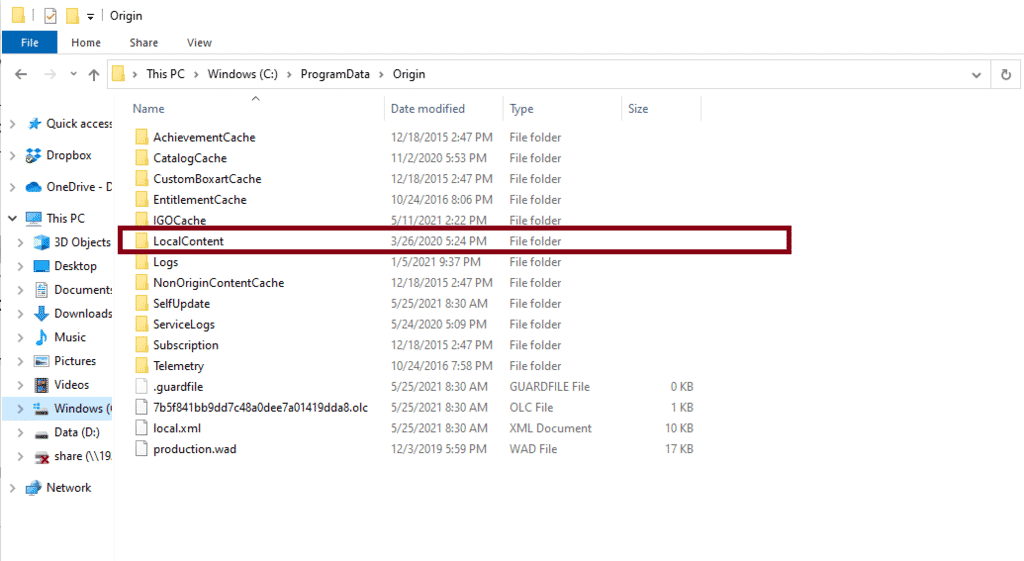Go up one folder level
Image resolution: width=1024 pixels, height=561 pixels.
94,74
